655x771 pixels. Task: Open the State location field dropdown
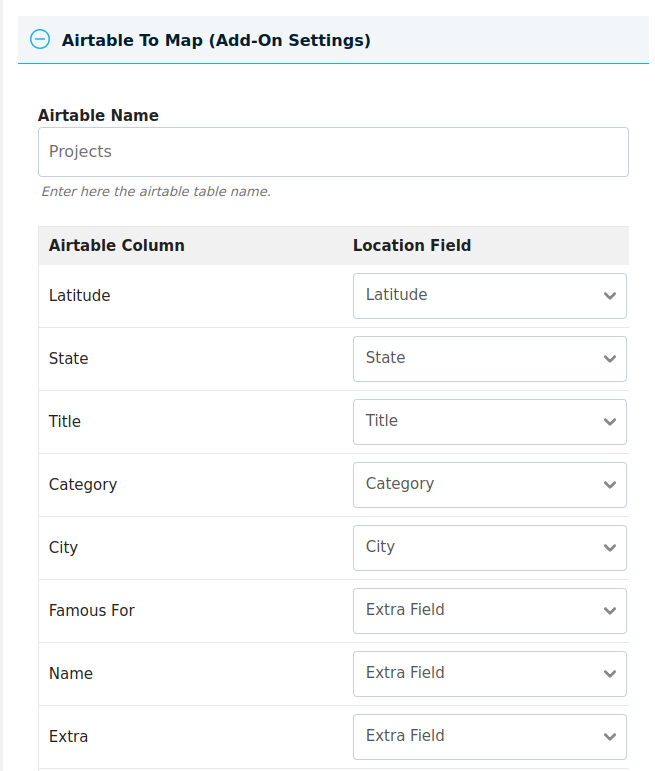click(490, 359)
